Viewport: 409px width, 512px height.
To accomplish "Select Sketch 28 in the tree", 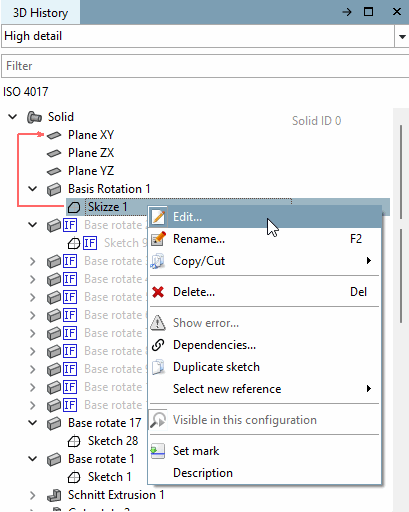I will click(113, 441).
